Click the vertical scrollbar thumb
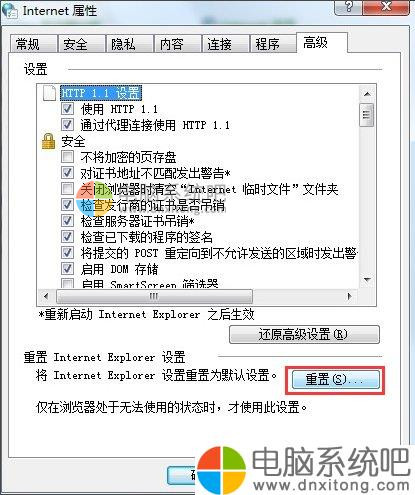415x495 pixels. click(x=367, y=115)
